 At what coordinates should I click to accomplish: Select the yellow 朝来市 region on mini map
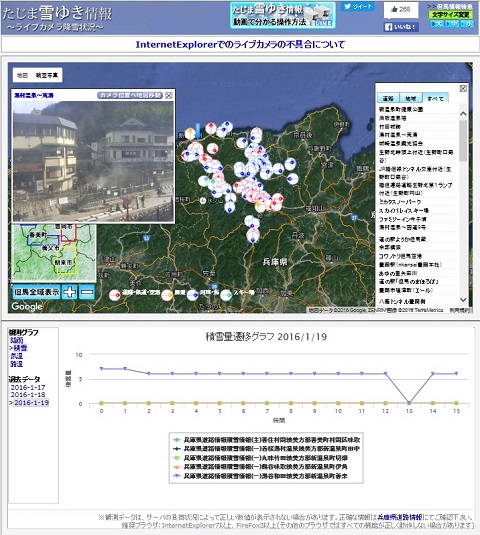(67, 260)
